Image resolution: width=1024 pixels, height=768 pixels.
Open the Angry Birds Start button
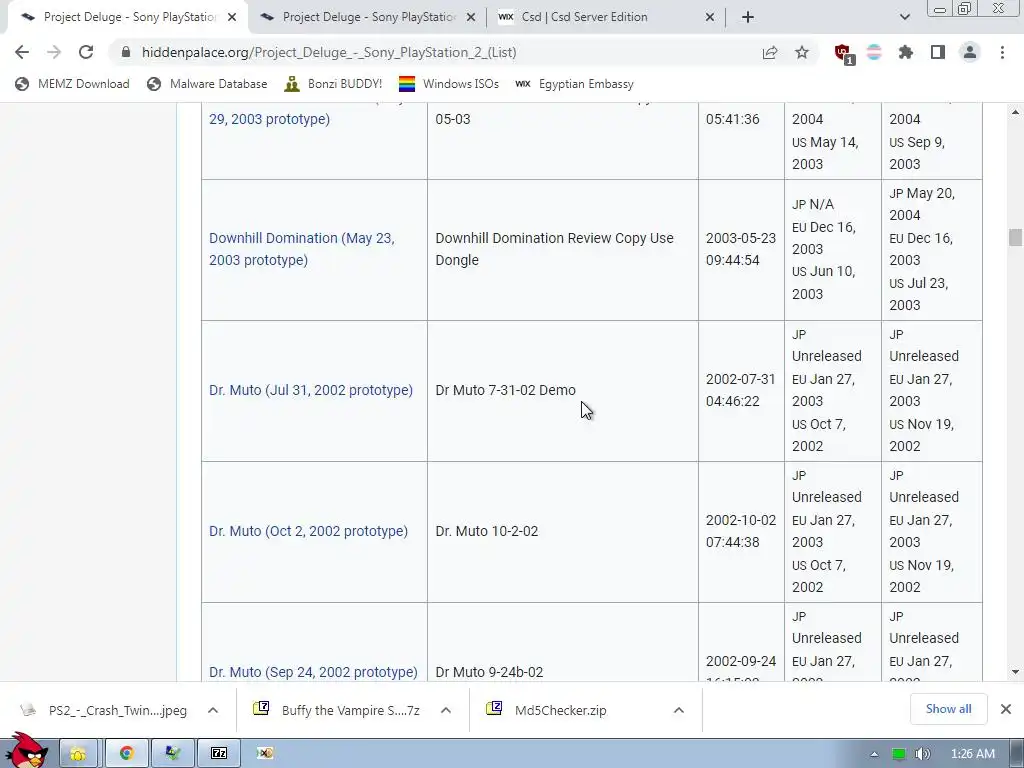tap(26, 752)
